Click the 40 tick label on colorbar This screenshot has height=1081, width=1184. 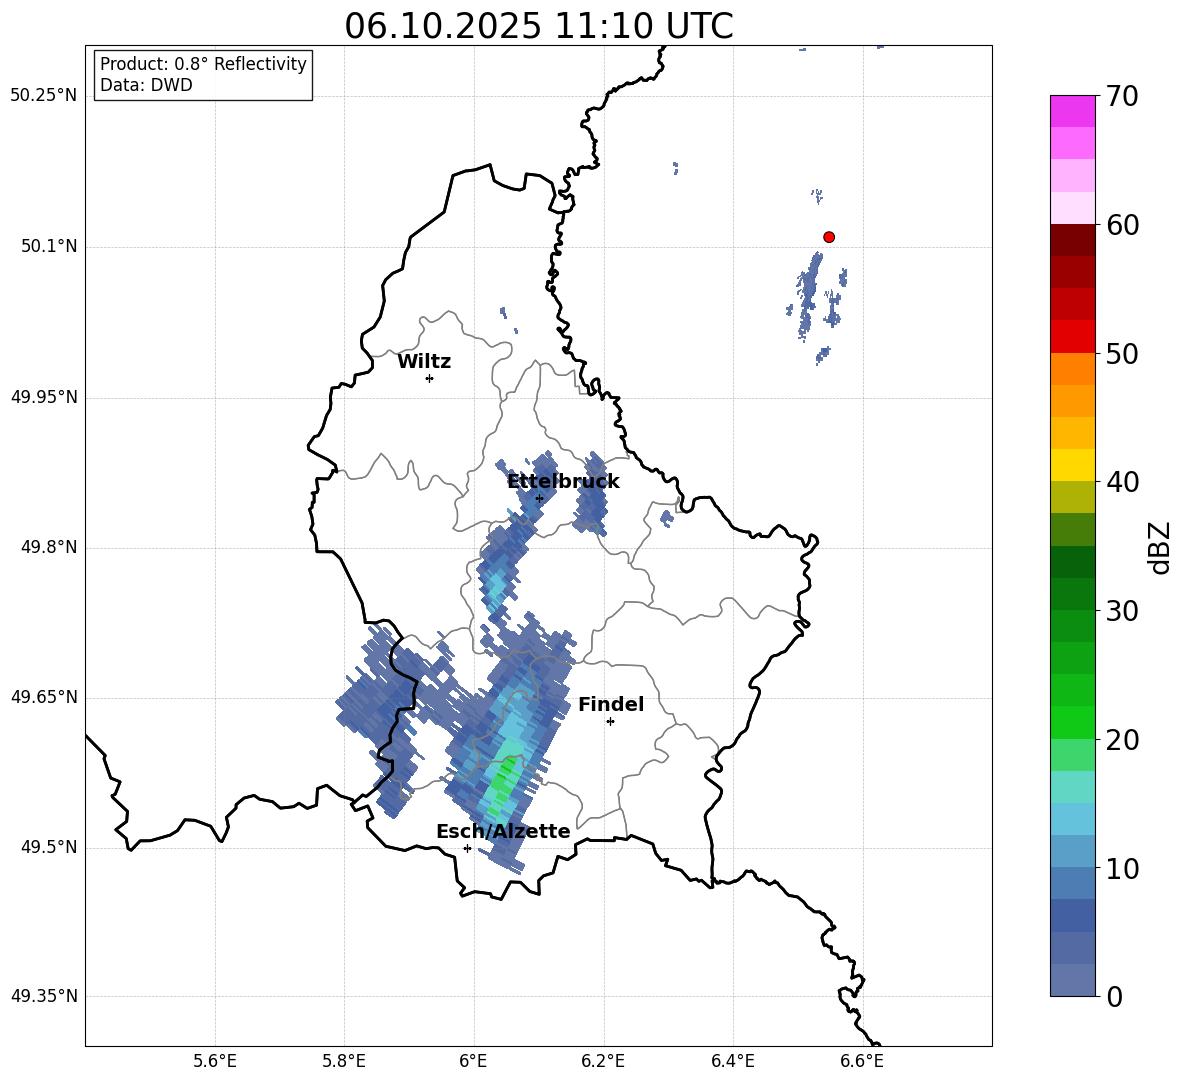tap(1122, 482)
